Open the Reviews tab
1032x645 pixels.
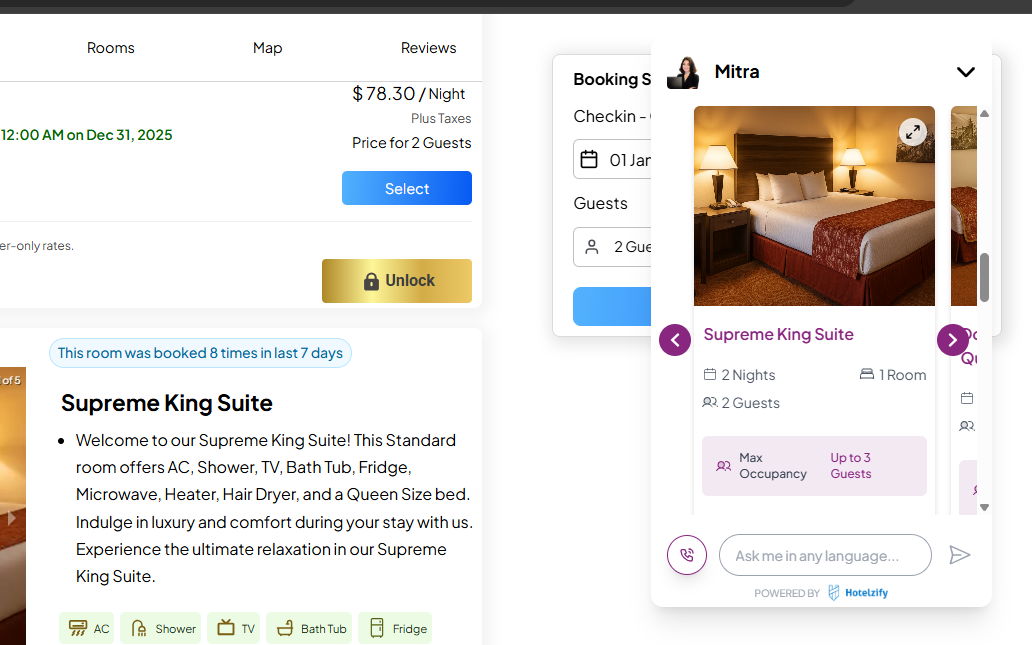tap(428, 48)
